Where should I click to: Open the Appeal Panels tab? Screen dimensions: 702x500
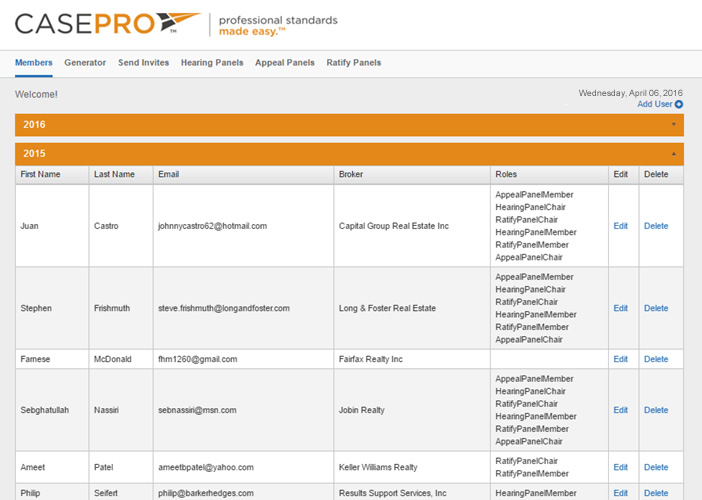point(285,63)
